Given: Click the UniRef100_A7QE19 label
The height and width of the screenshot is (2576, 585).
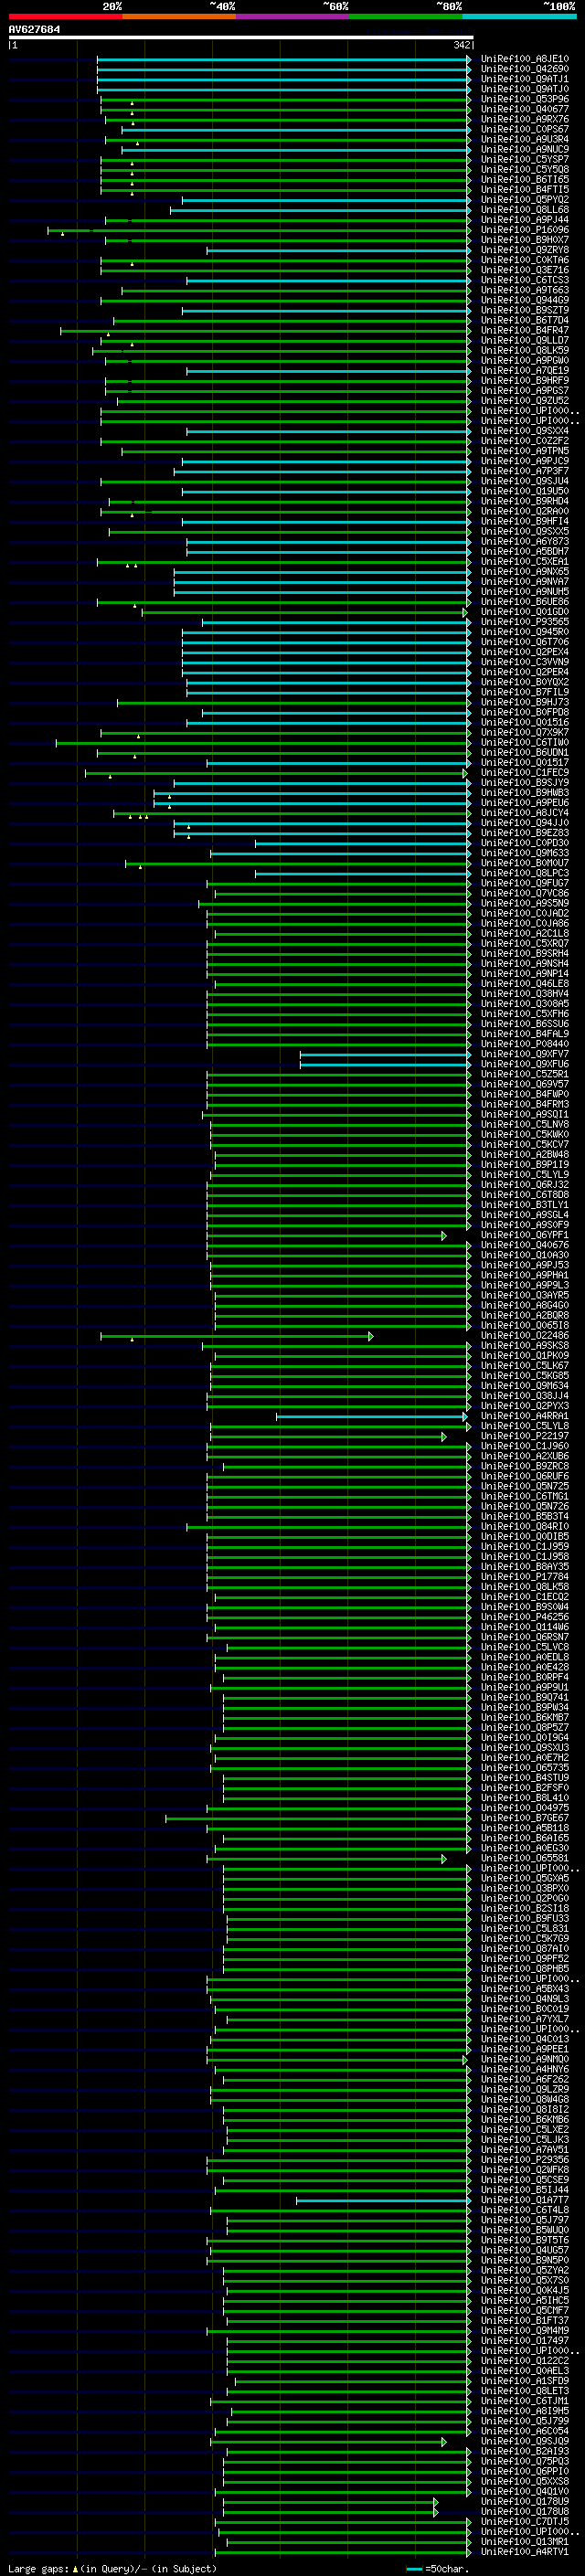Looking at the screenshot, I should coord(525,371).
